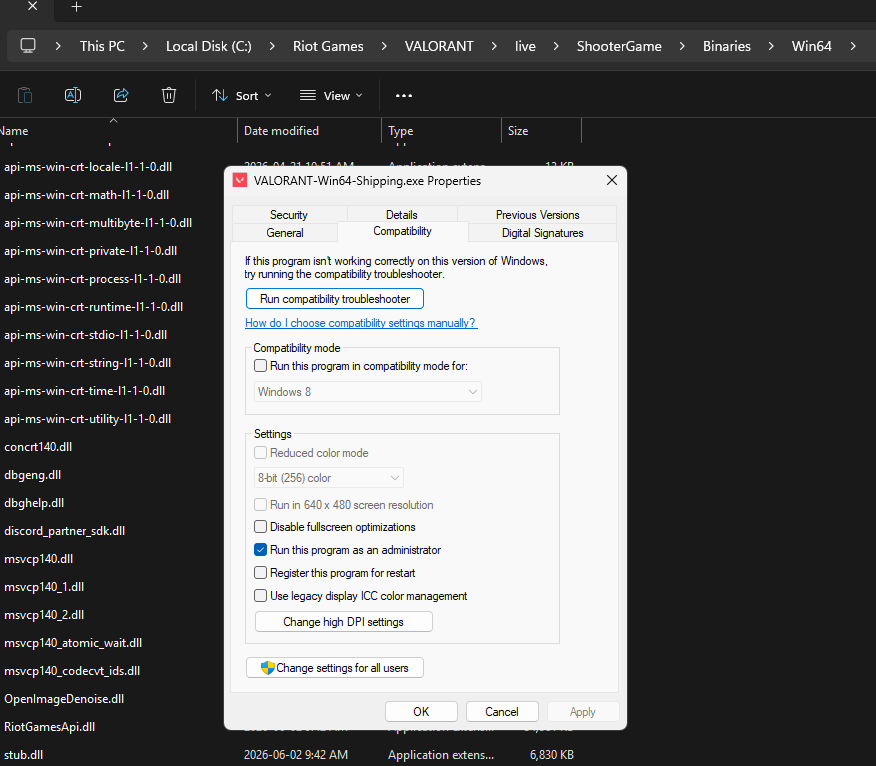
Task: Select file msvcp140_atomic_wait.dll
Action: 73,643
